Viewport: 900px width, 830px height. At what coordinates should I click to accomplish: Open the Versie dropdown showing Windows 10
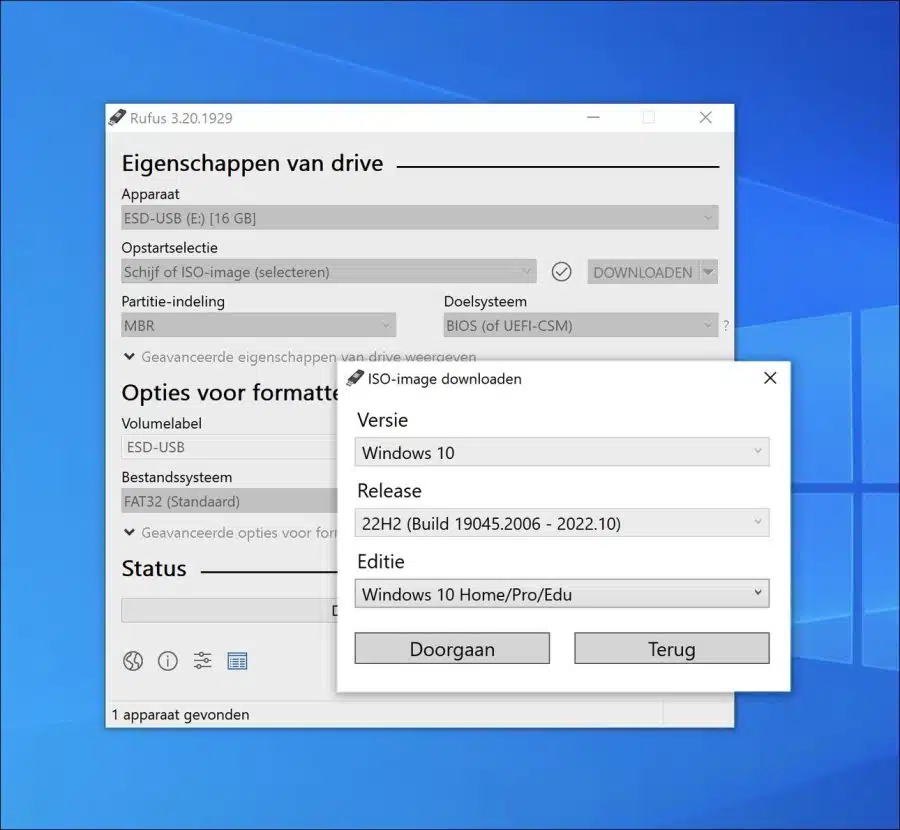(562, 452)
